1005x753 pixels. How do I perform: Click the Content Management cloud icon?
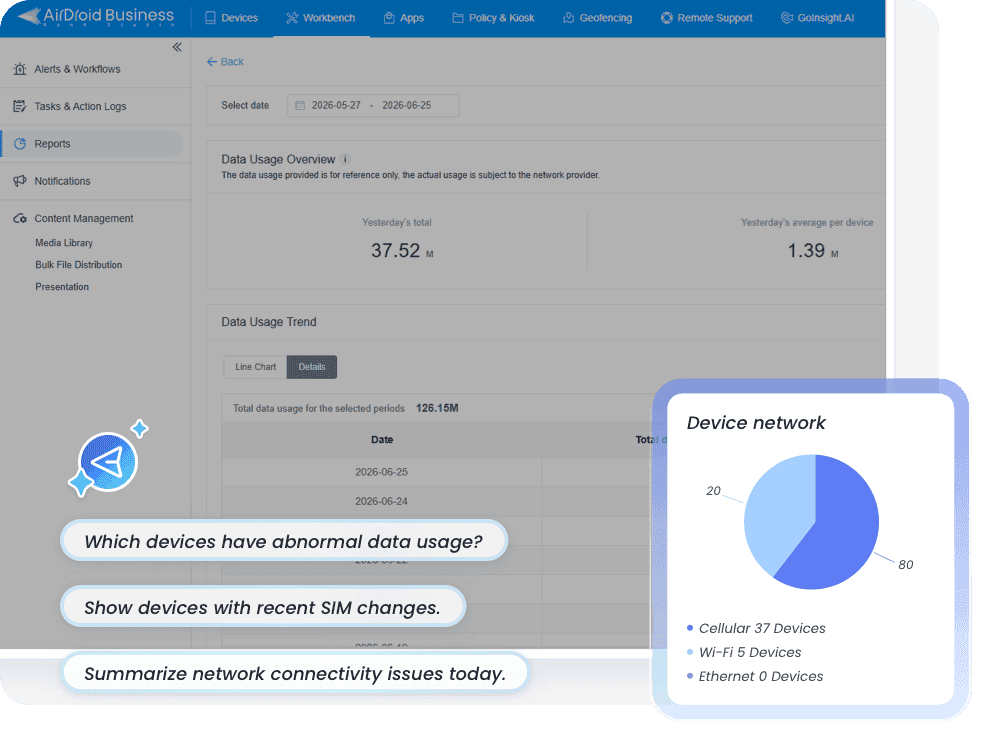(x=20, y=219)
